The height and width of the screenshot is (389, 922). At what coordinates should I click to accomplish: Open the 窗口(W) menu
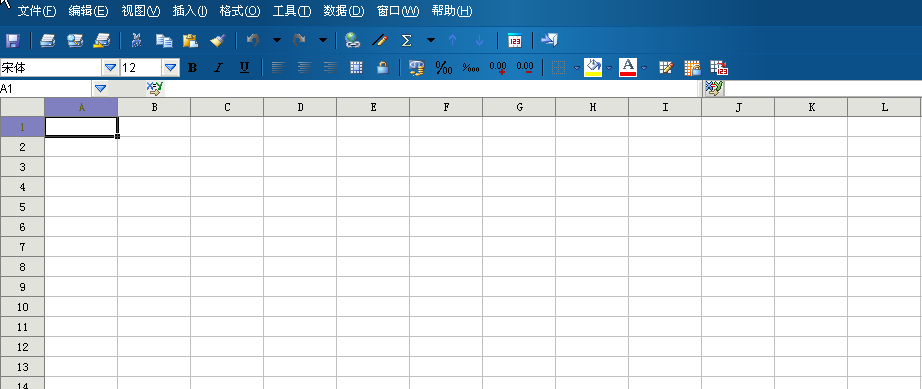point(398,11)
